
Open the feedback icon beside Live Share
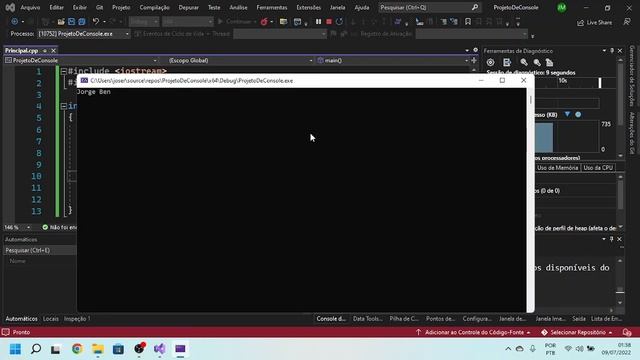[627, 22]
